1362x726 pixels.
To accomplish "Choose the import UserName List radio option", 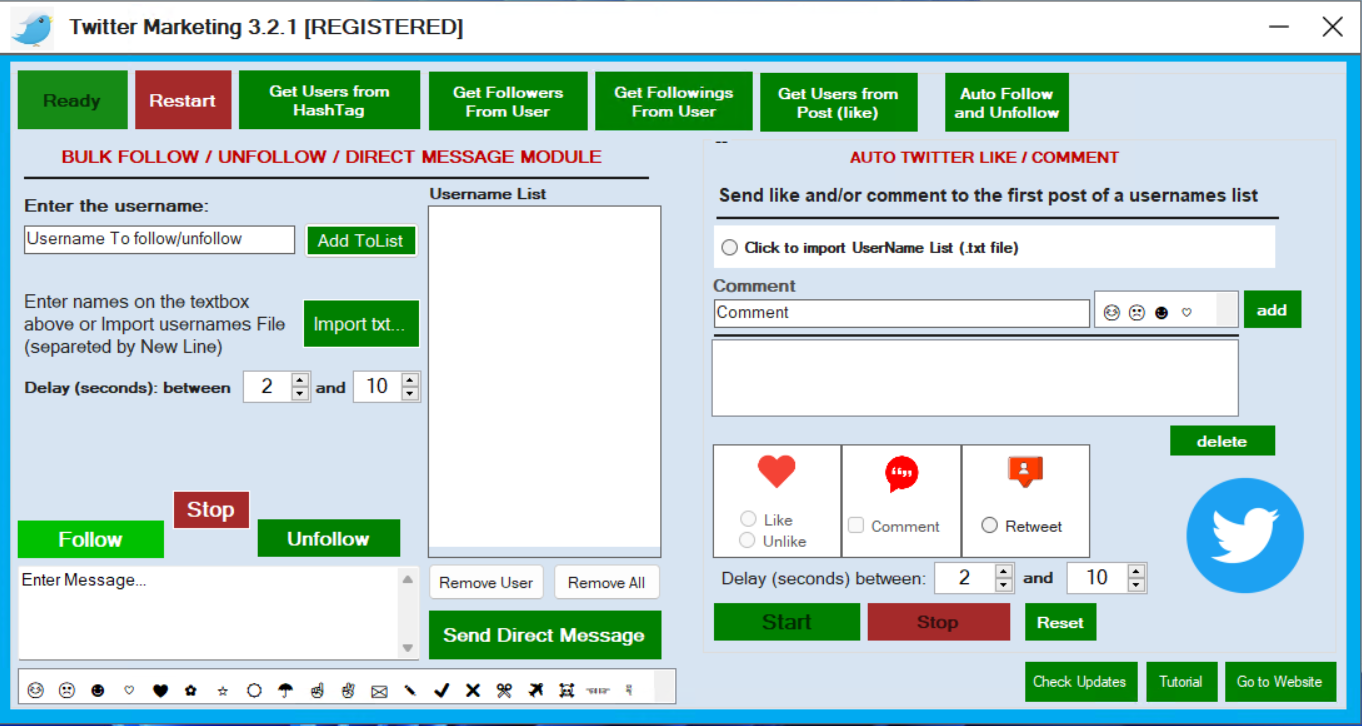I will [729, 247].
